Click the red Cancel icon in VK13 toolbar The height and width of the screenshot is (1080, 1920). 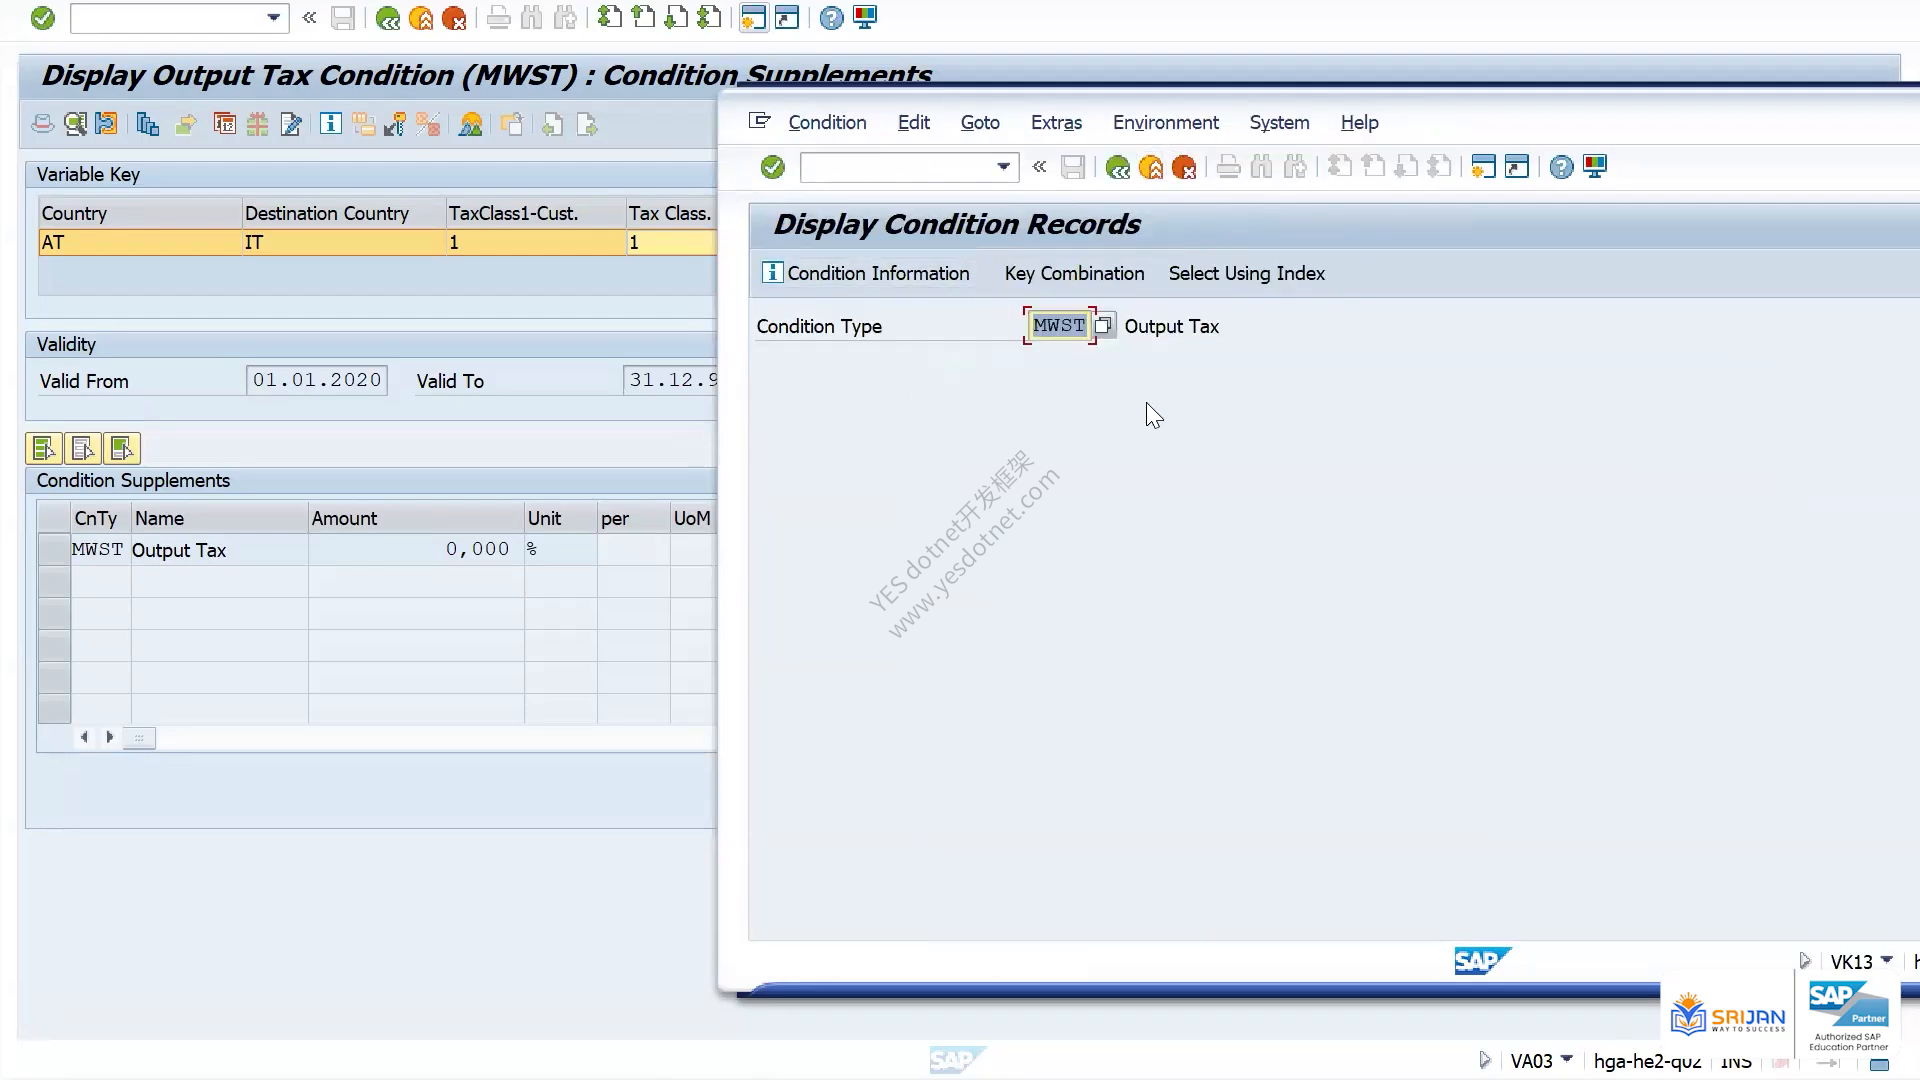[1183, 167]
